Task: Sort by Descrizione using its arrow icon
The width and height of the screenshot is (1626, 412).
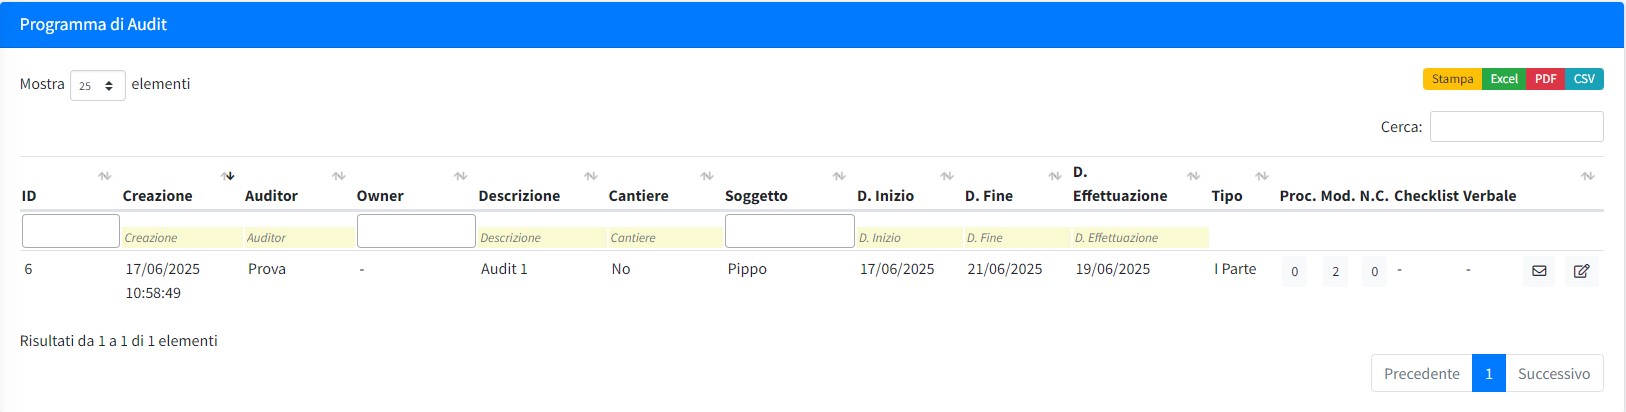Action: point(591,176)
